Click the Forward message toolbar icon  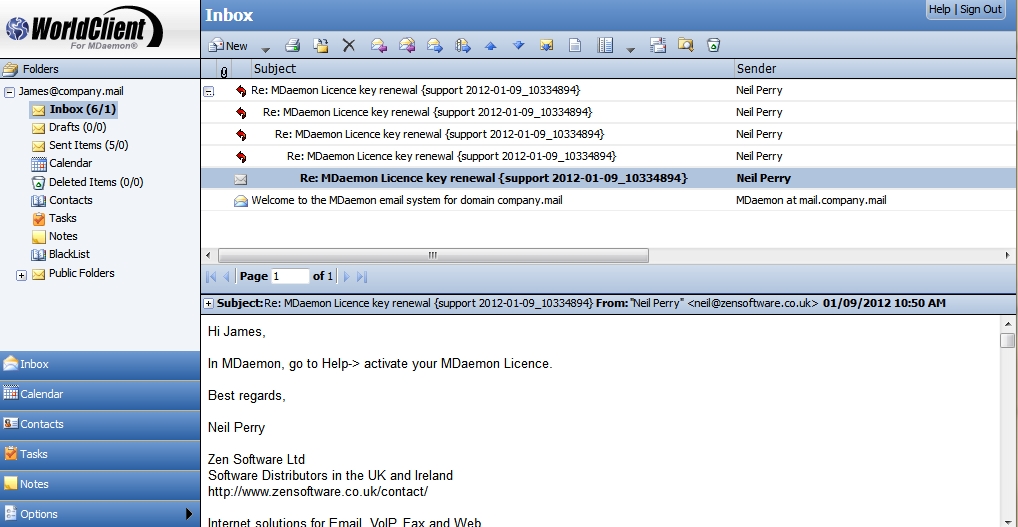435,45
